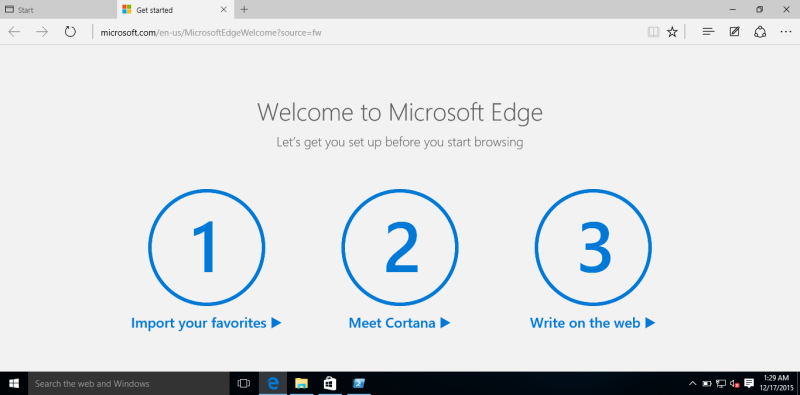Screen dimensions: 800x395
Task: Show hidden system tray icons chevron
Action: pyautogui.click(x=692, y=383)
